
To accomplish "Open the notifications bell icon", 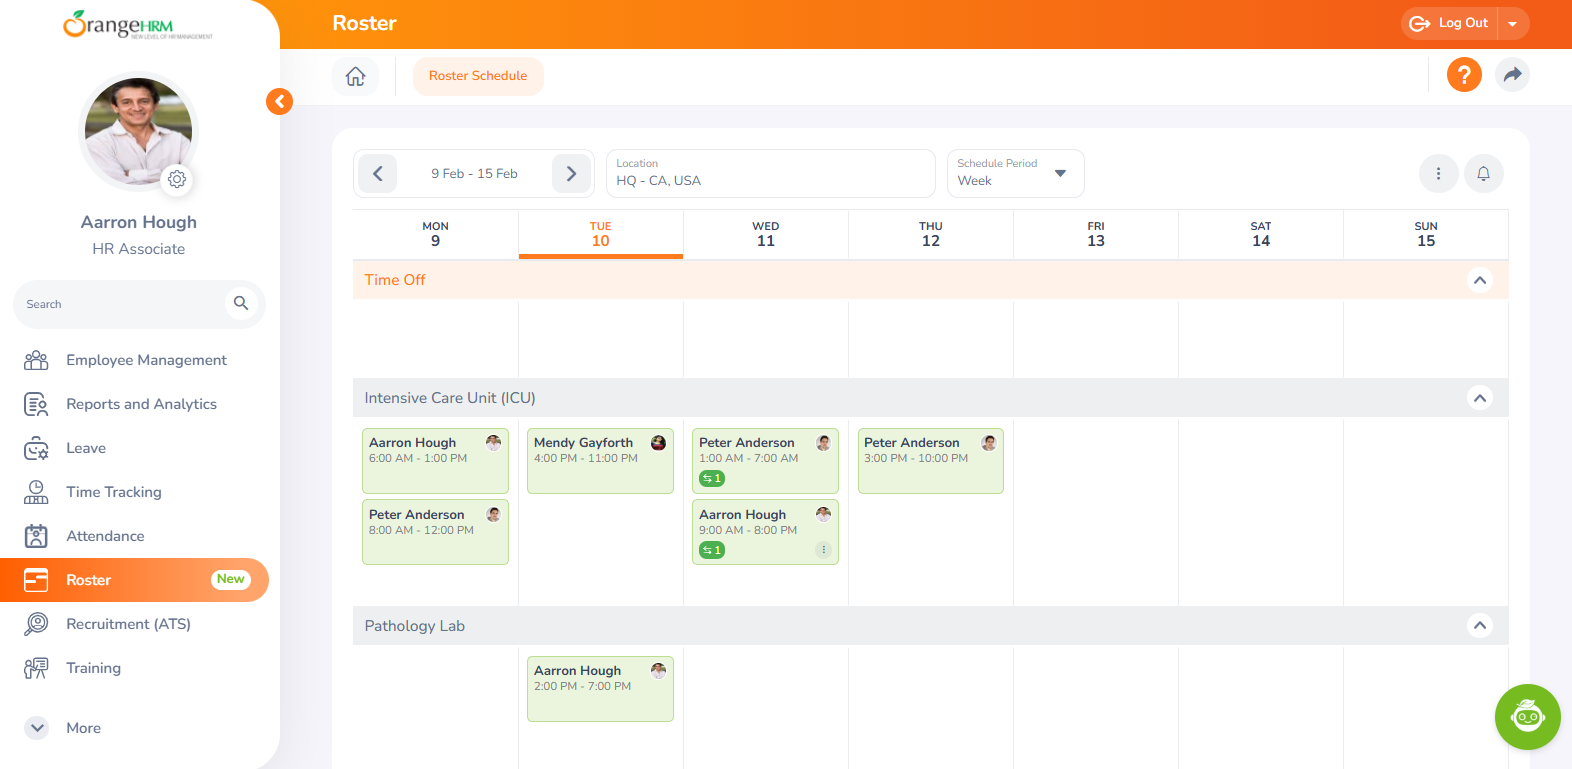I will click(1483, 174).
